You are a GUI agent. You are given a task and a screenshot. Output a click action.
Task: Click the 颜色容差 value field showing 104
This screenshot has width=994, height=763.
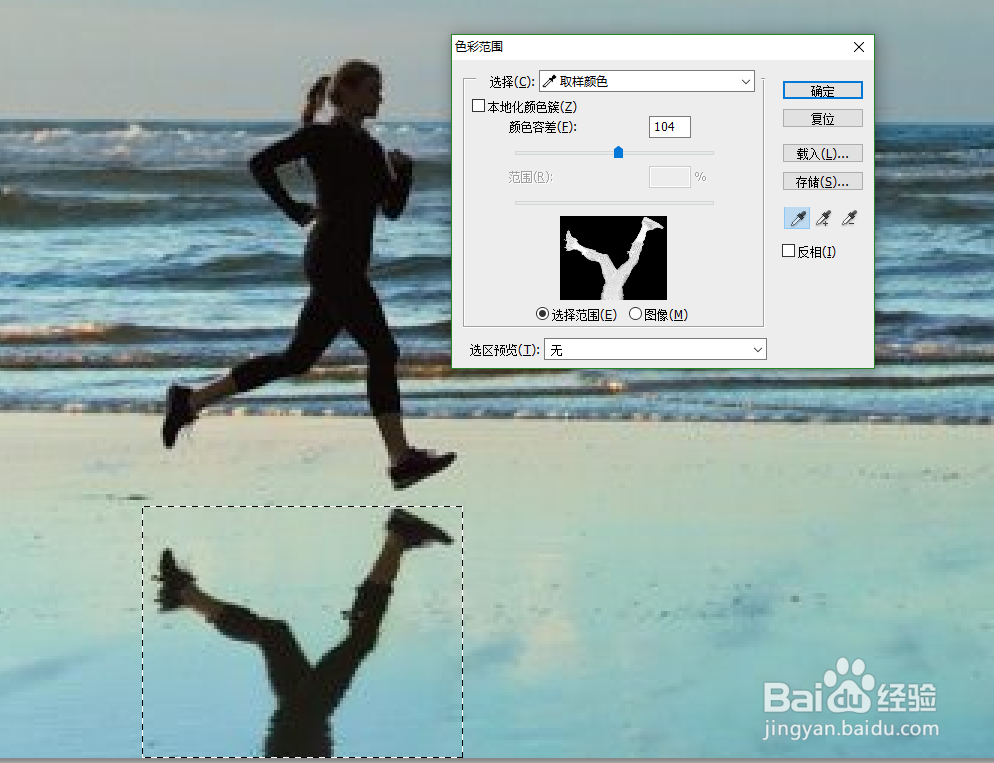click(669, 127)
